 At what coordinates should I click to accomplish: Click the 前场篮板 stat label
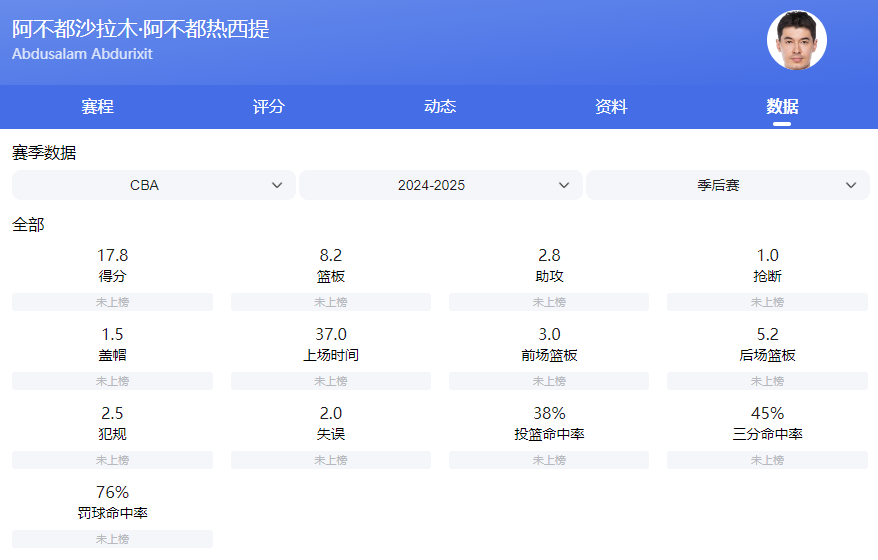(x=549, y=355)
